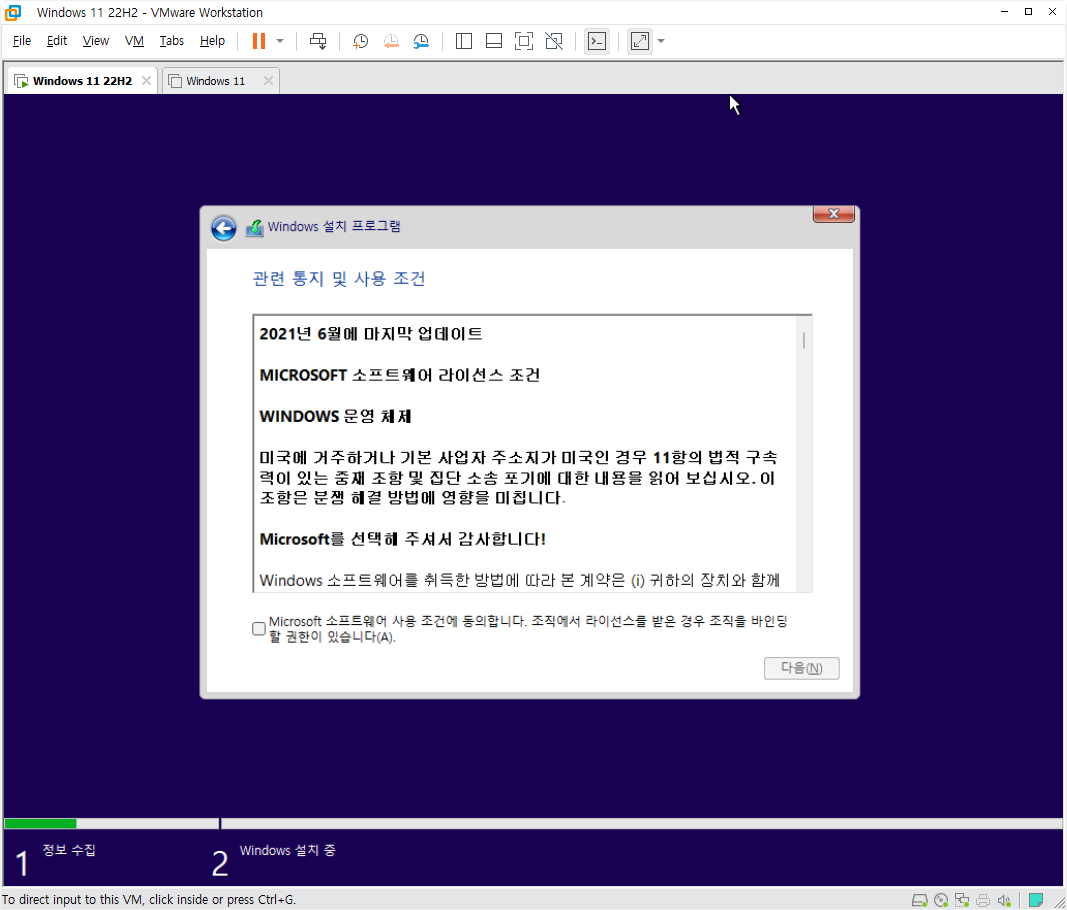Click the WINDOWS 운영 체제 line

pos(335,416)
